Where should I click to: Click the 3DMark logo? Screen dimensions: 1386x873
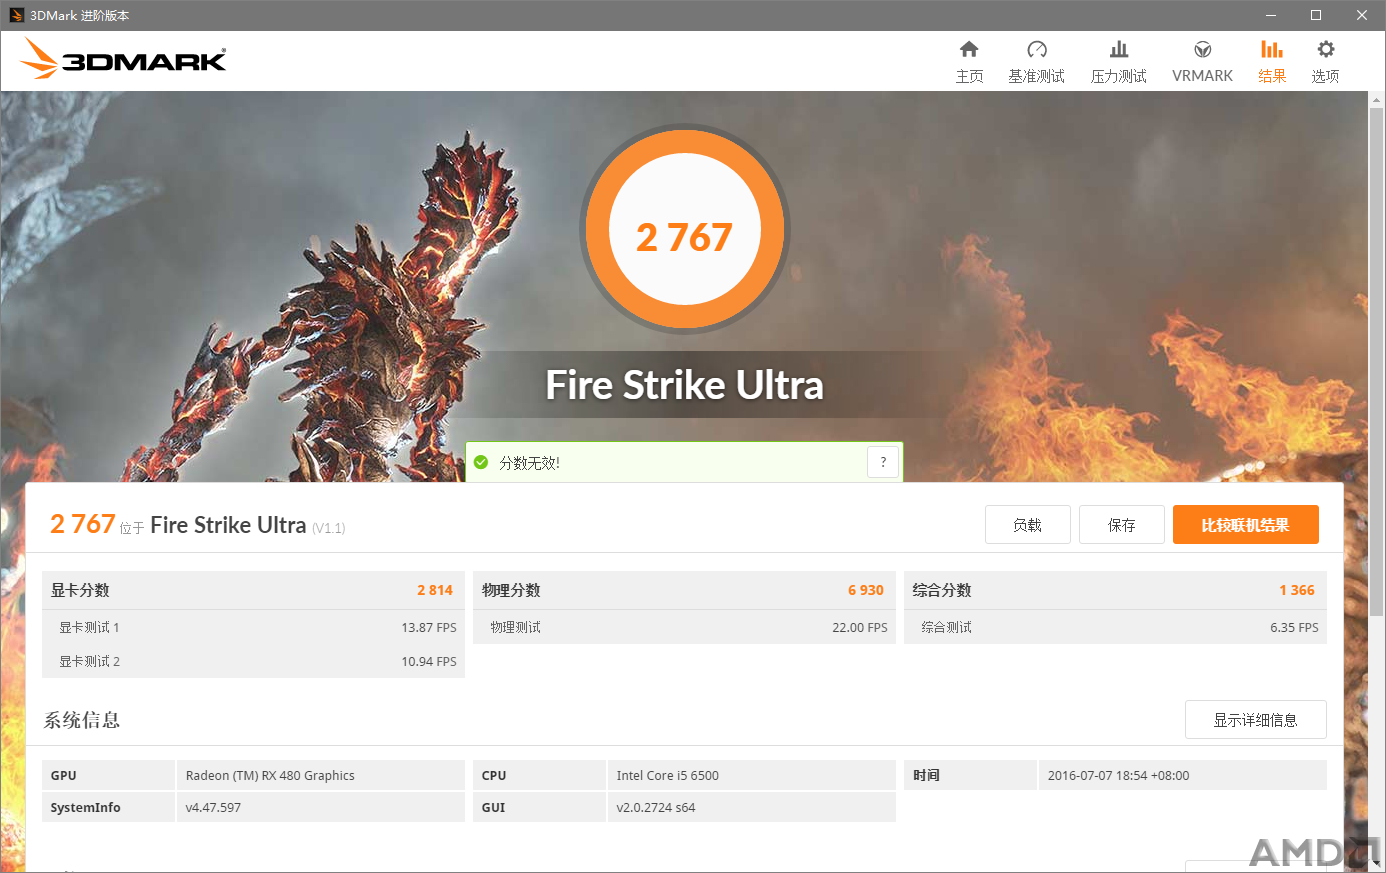click(x=124, y=59)
